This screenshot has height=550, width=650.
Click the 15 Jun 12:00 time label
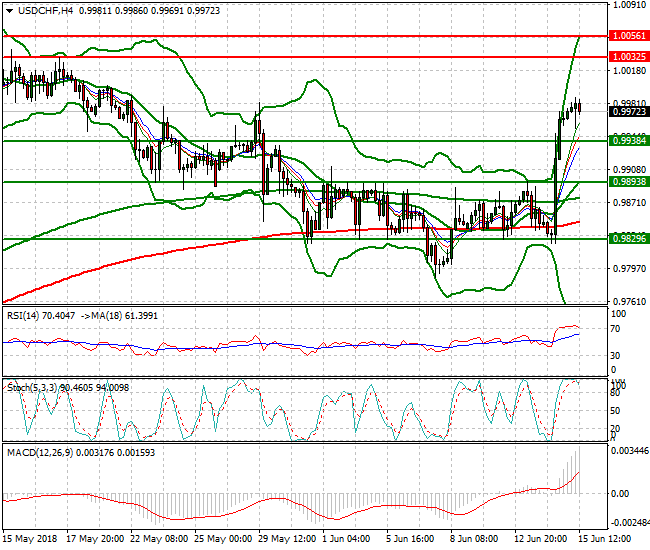pyautogui.click(x=604, y=539)
